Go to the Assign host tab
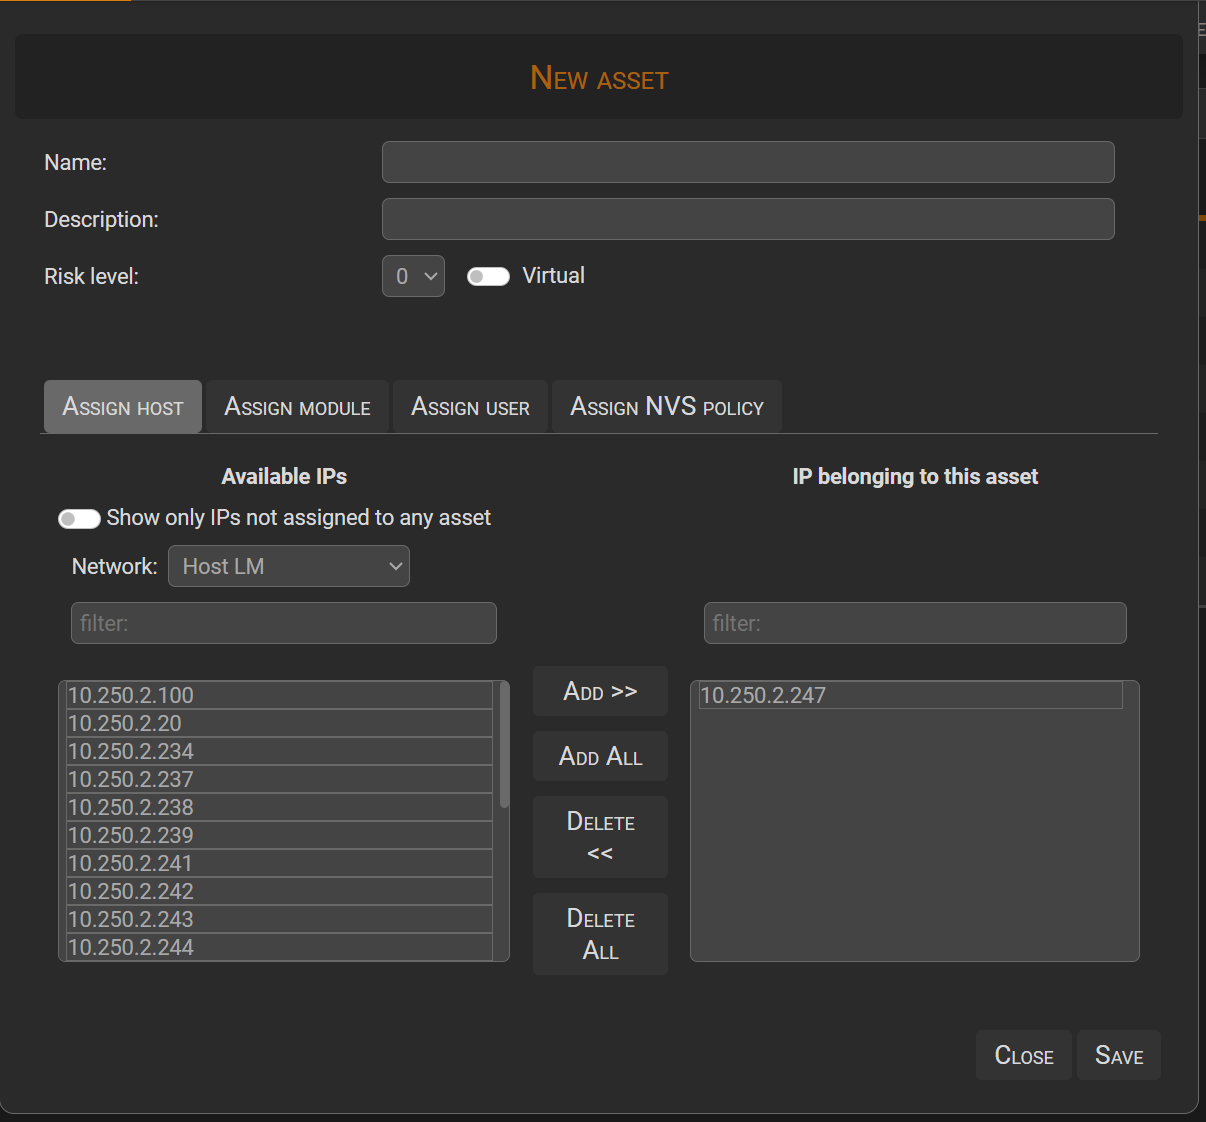Viewport: 1206px width, 1122px height. pyautogui.click(x=122, y=406)
